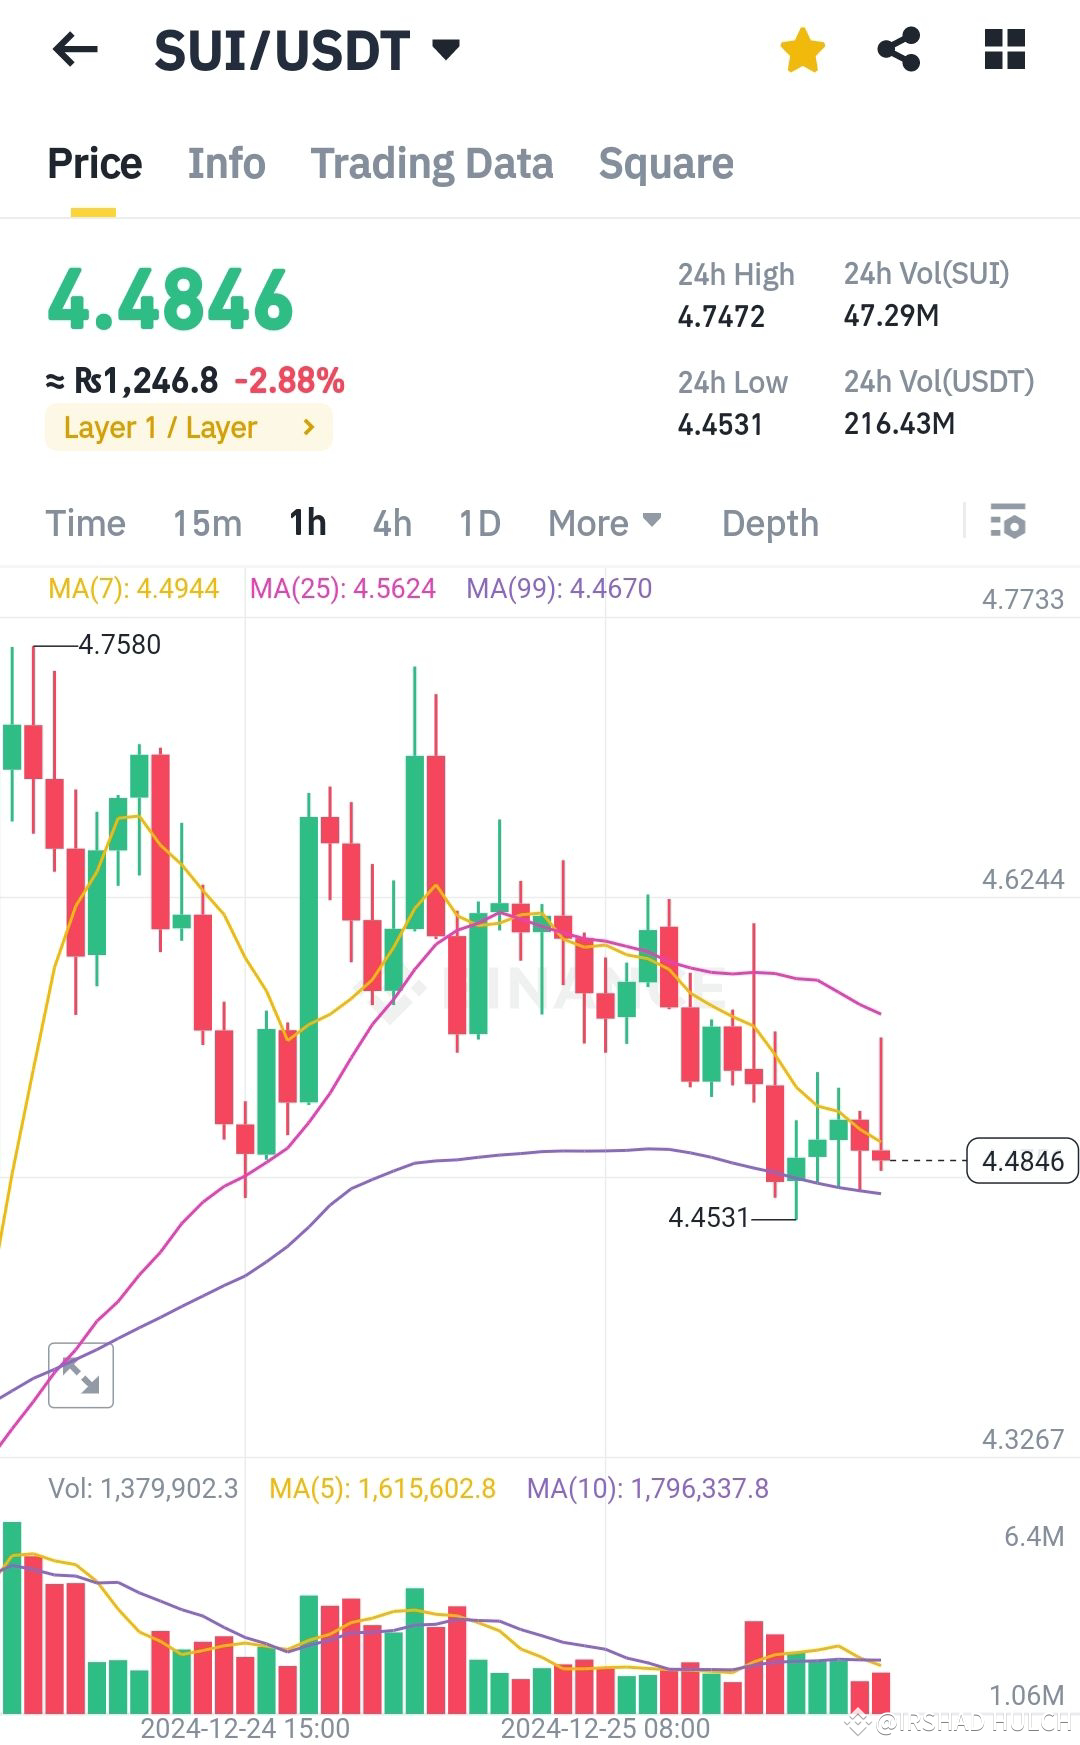Enable the 15m candle interval

pyautogui.click(x=208, y=522)
